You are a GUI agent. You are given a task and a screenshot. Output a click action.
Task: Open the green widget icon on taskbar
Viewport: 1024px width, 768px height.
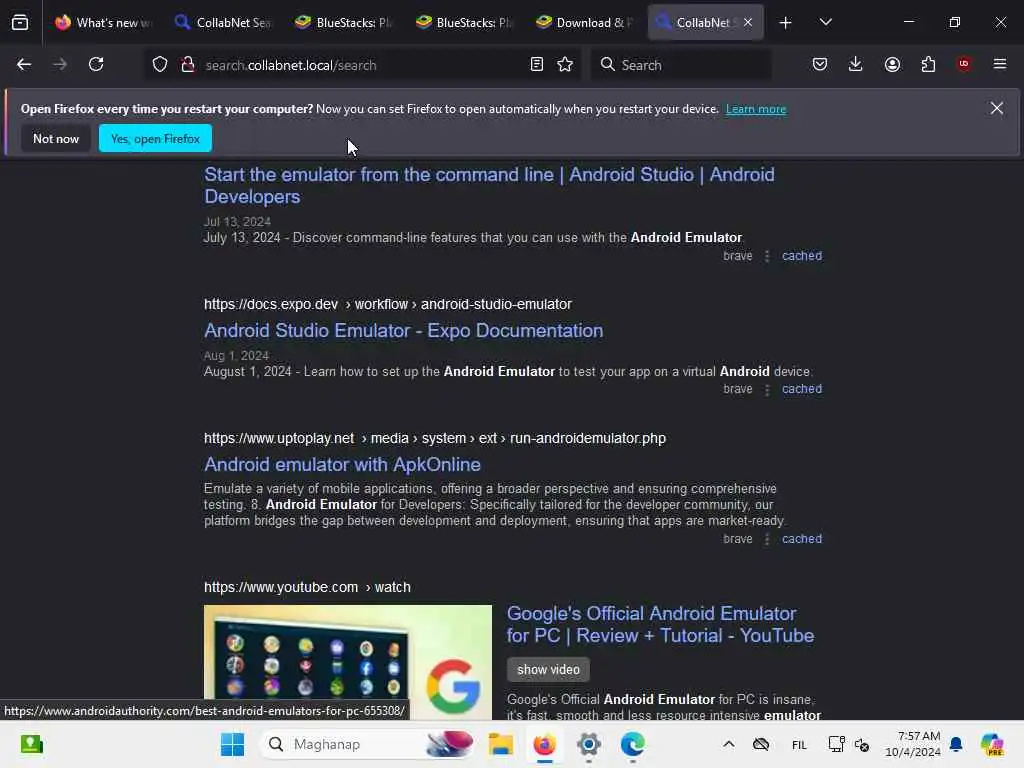point(31,744)
